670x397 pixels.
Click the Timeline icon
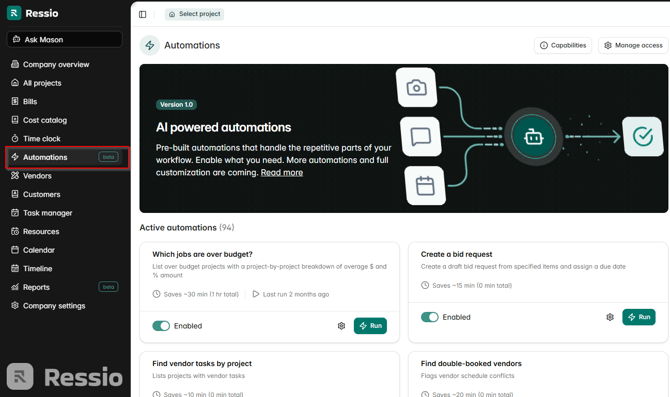(x=15, y=268)
